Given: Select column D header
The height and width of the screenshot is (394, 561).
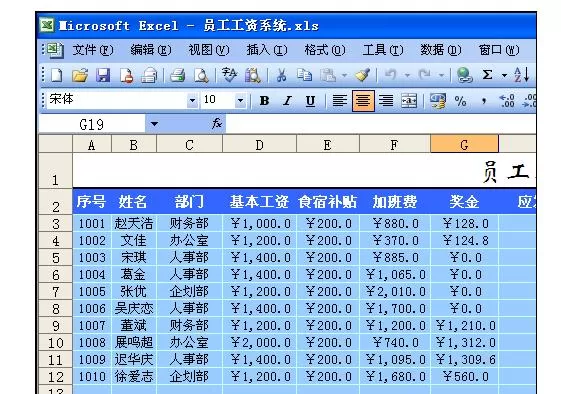Looking at the screenshot, I should 259,144.
